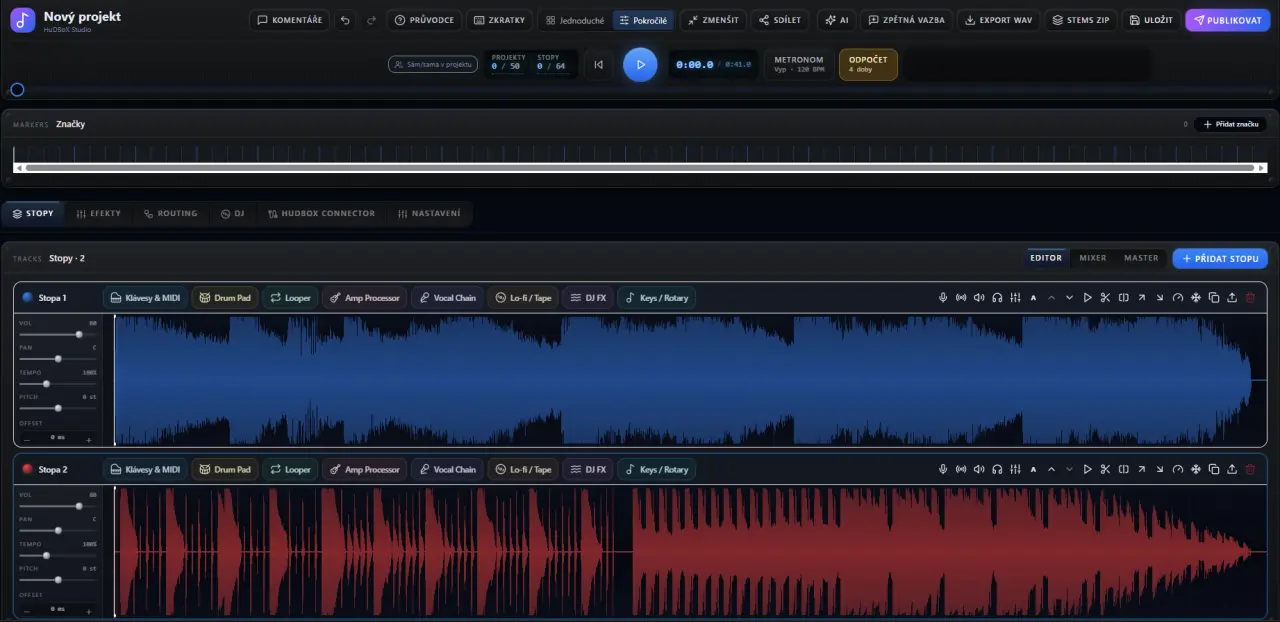Move Stopa 2 up with the chevron

[1051, 469]
